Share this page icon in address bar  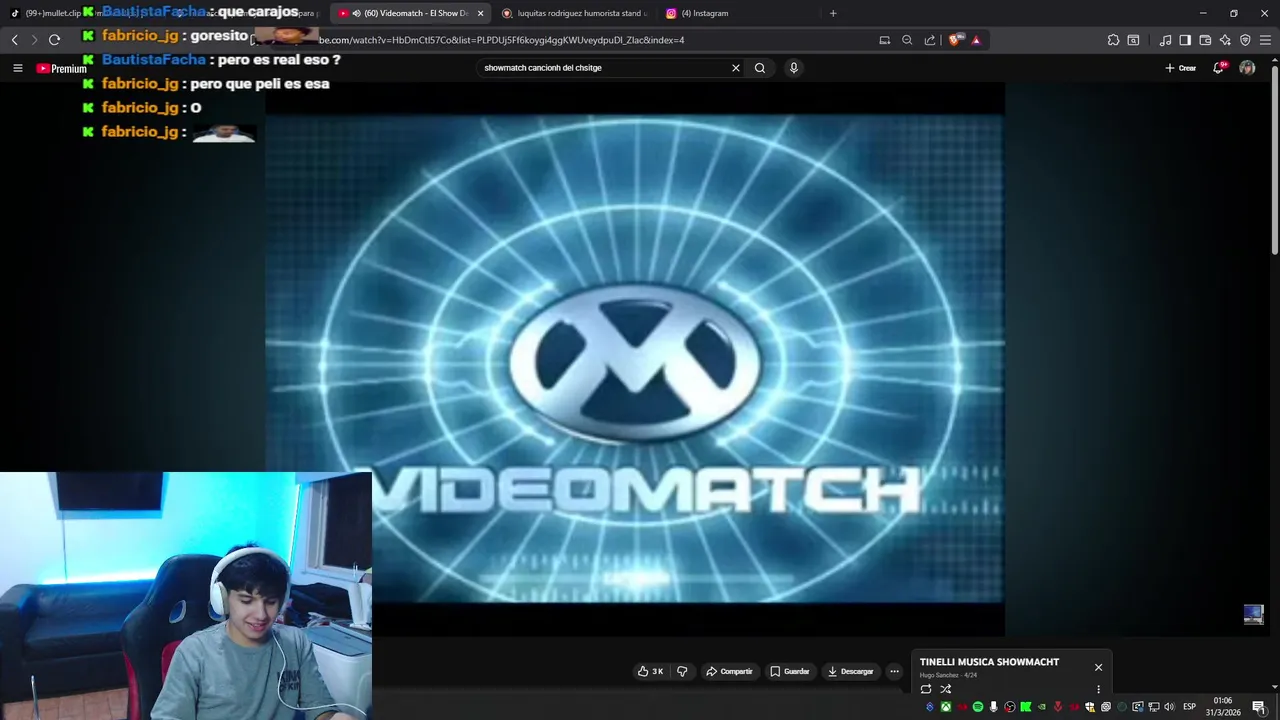pyautogui.click(x=930, y=40)
